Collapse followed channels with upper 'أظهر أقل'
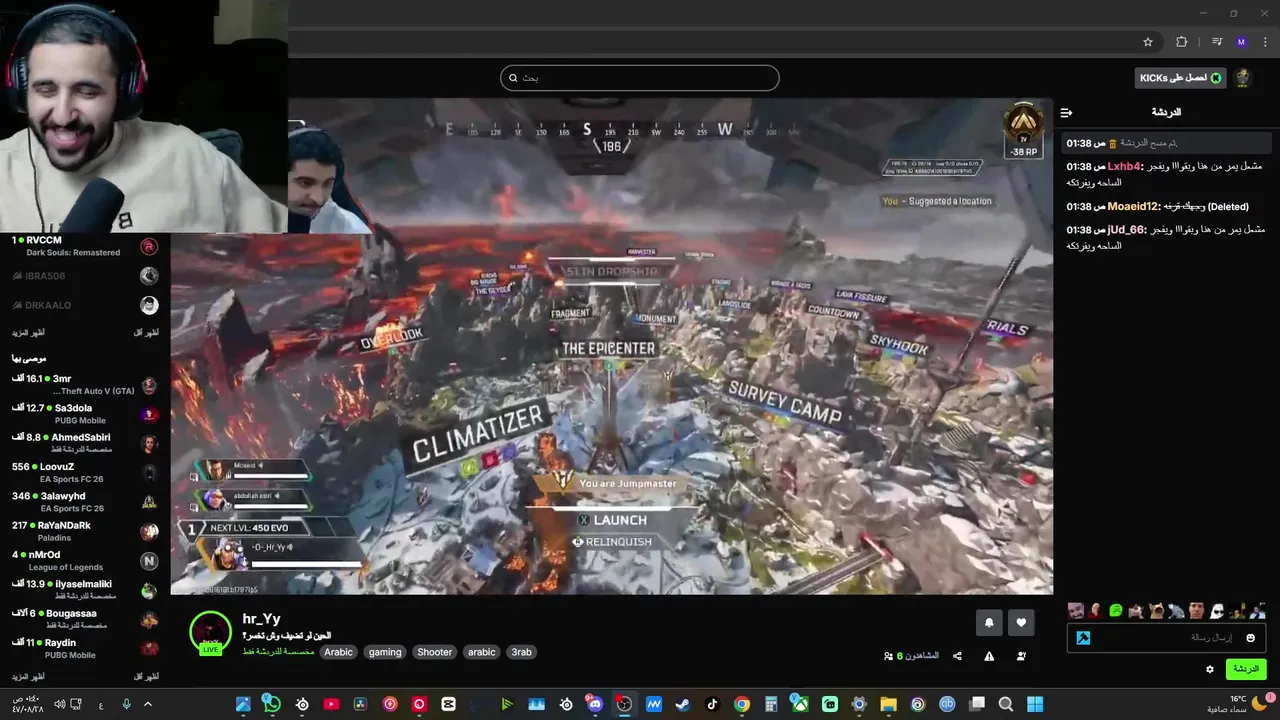Screen dimensions: 1280x720 point(146,332)
